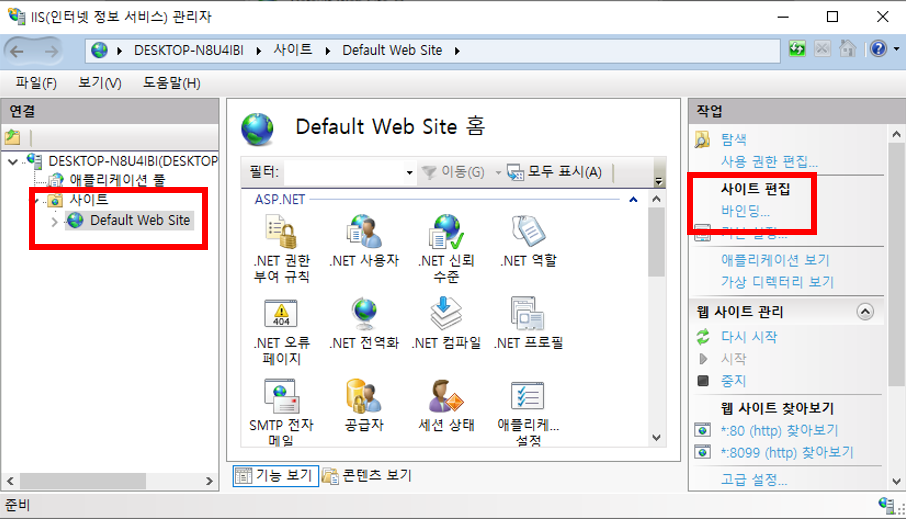This screenshot has height=521, width=906.
Task: Select 애플리케이션 풀 in the tree
Action: click(117, 180)
